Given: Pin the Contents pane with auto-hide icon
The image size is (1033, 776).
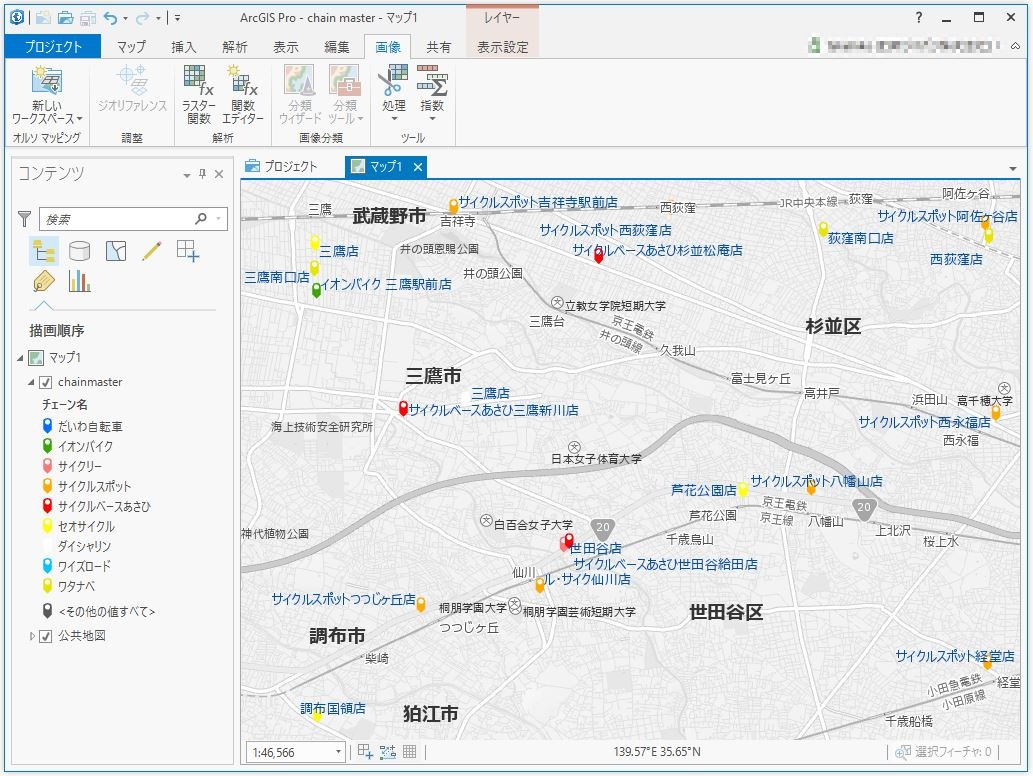Looking at the screenshot, I should click(x=202, y=174).
